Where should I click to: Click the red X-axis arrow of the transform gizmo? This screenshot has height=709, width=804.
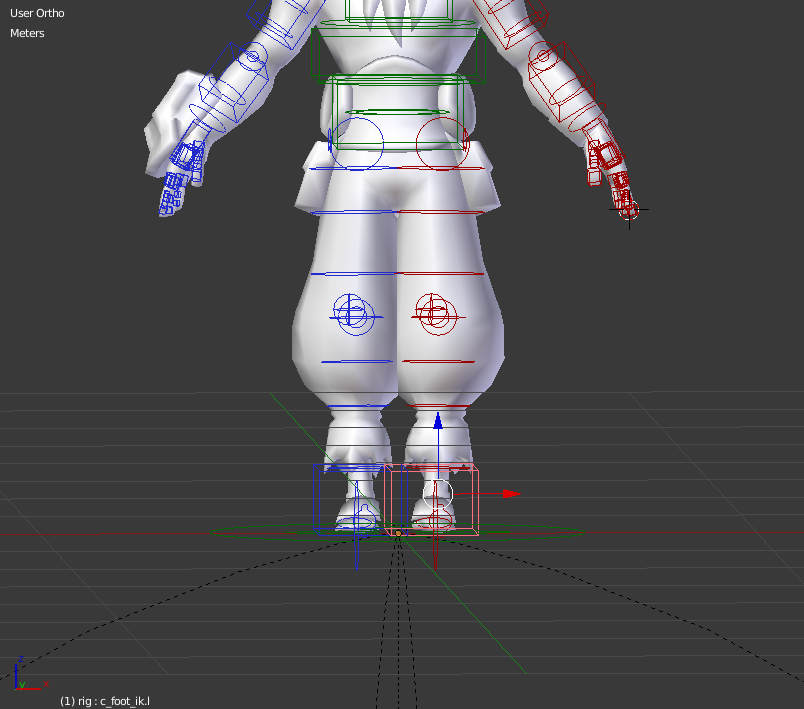tap(511, 494)
